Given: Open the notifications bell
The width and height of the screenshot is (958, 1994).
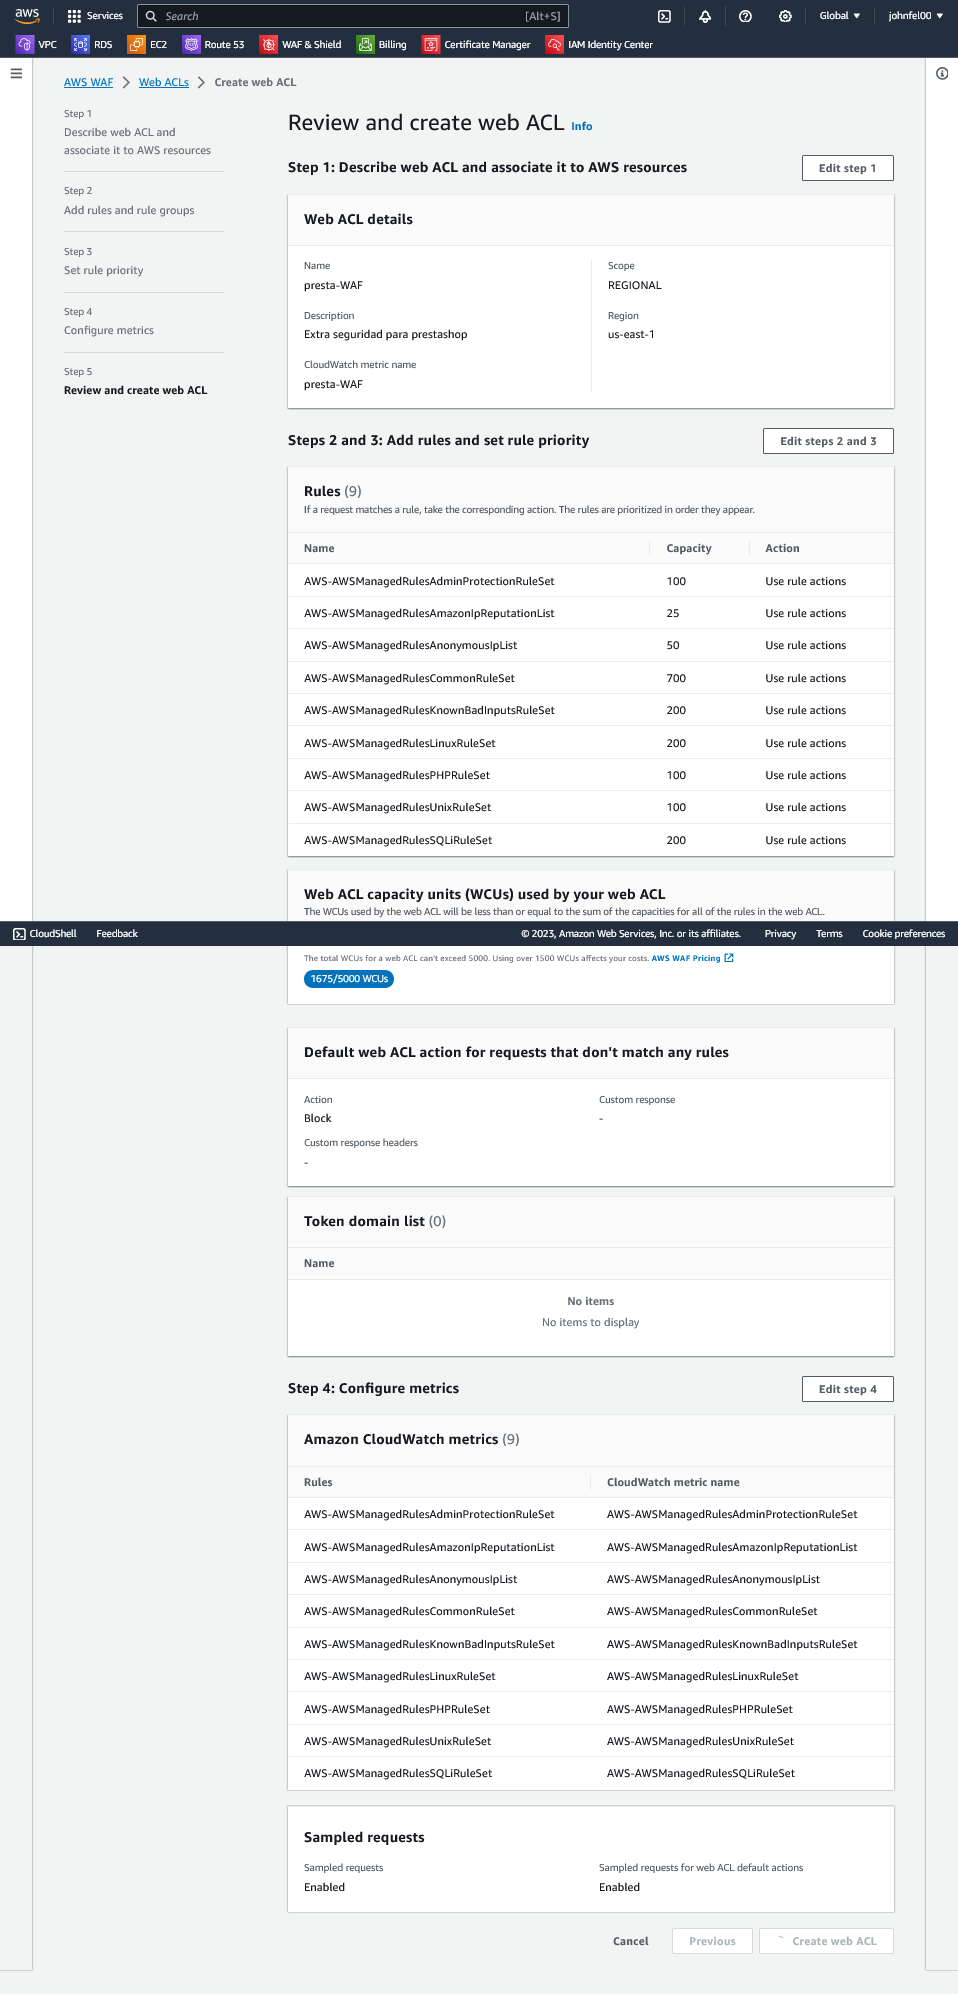Looking at the screenshot, I should pyautogui.click(x=705, y=16).
